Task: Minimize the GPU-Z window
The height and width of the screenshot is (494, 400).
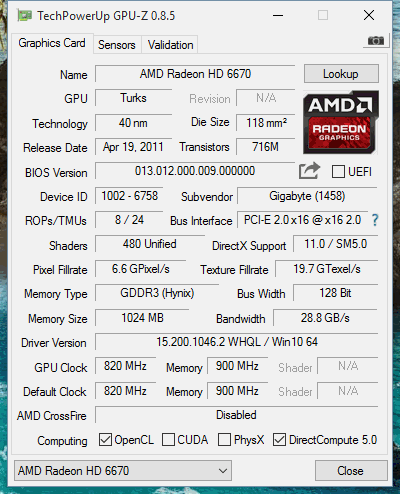Action: (278, 15)
